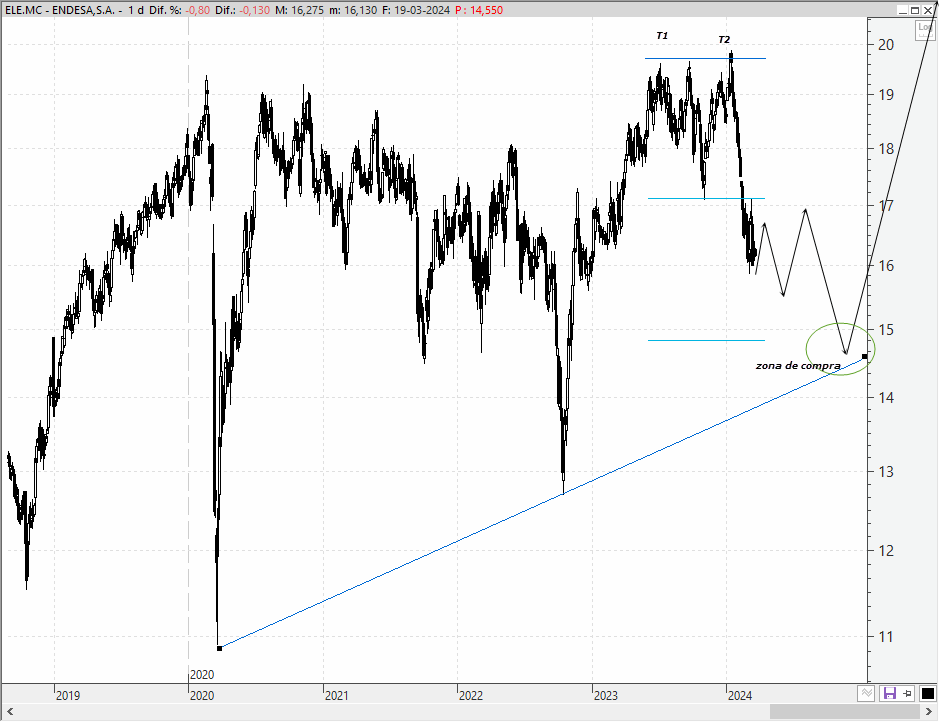Click the m: 16,130 low value

coord(353,10)
